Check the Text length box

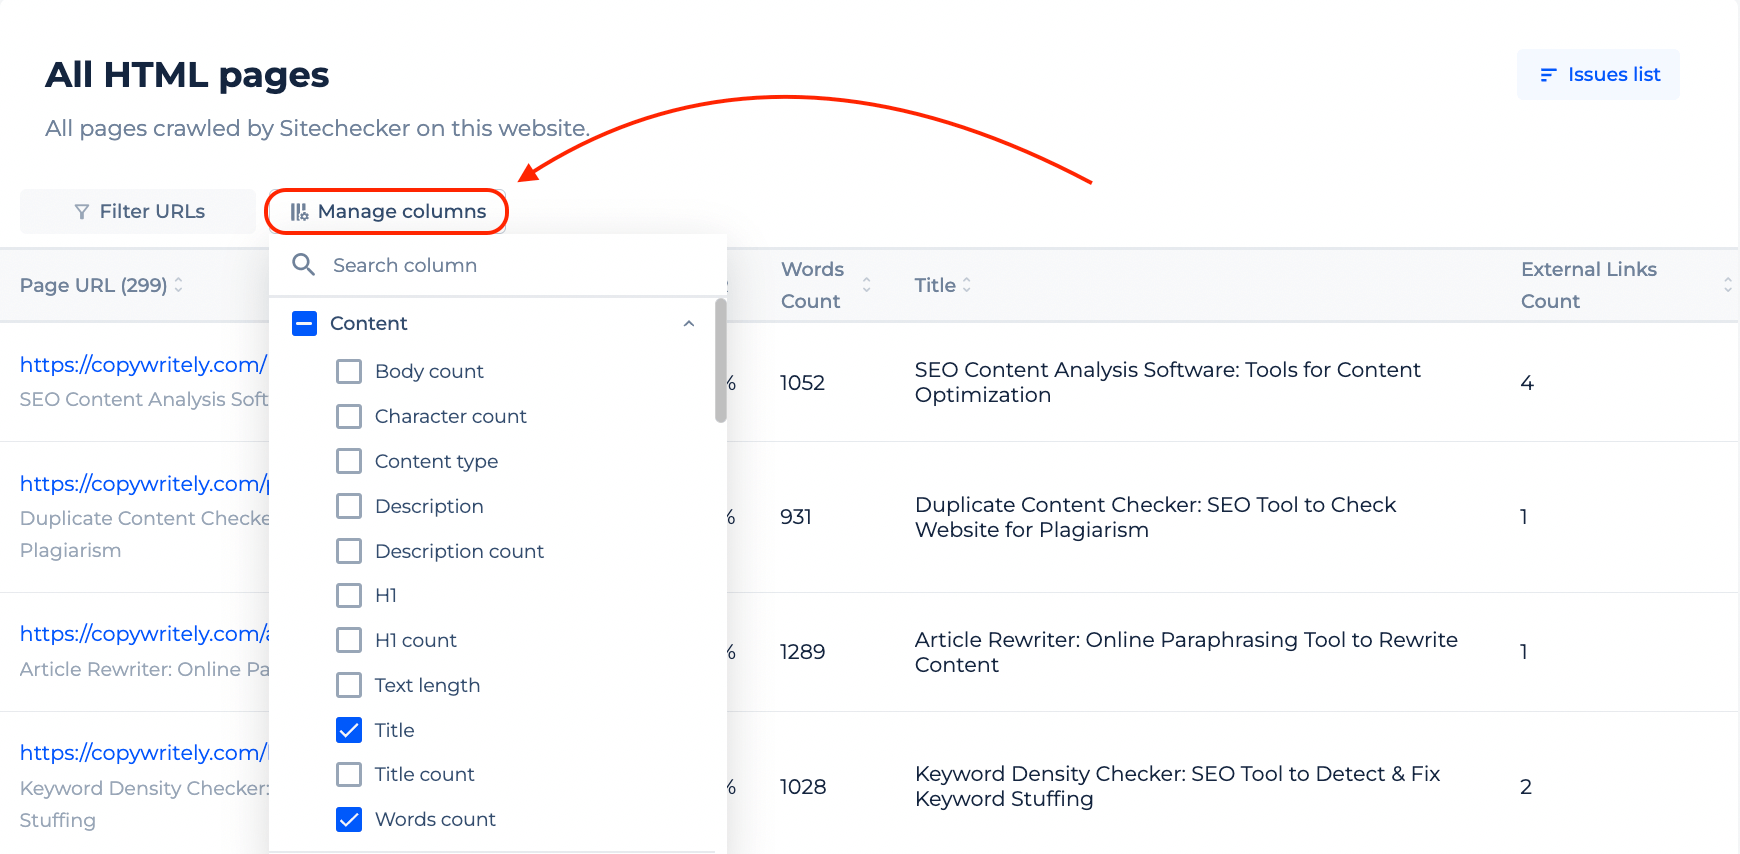[x=349, y=685]
